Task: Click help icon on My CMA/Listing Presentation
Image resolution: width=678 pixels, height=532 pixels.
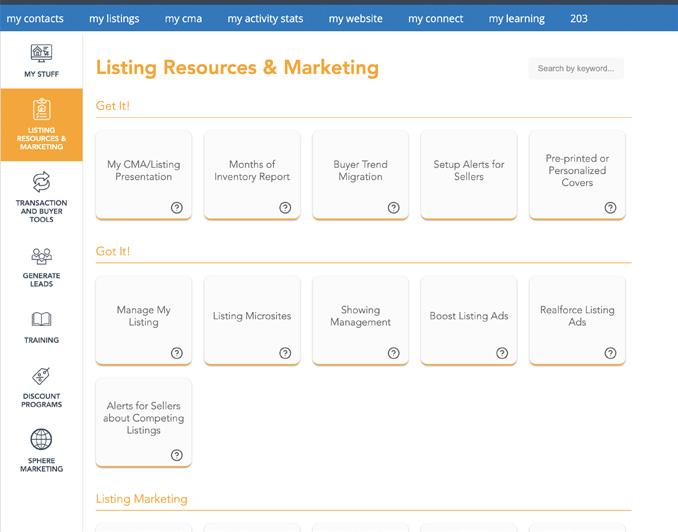Action: pyautogui.click(x=177, y=208)
